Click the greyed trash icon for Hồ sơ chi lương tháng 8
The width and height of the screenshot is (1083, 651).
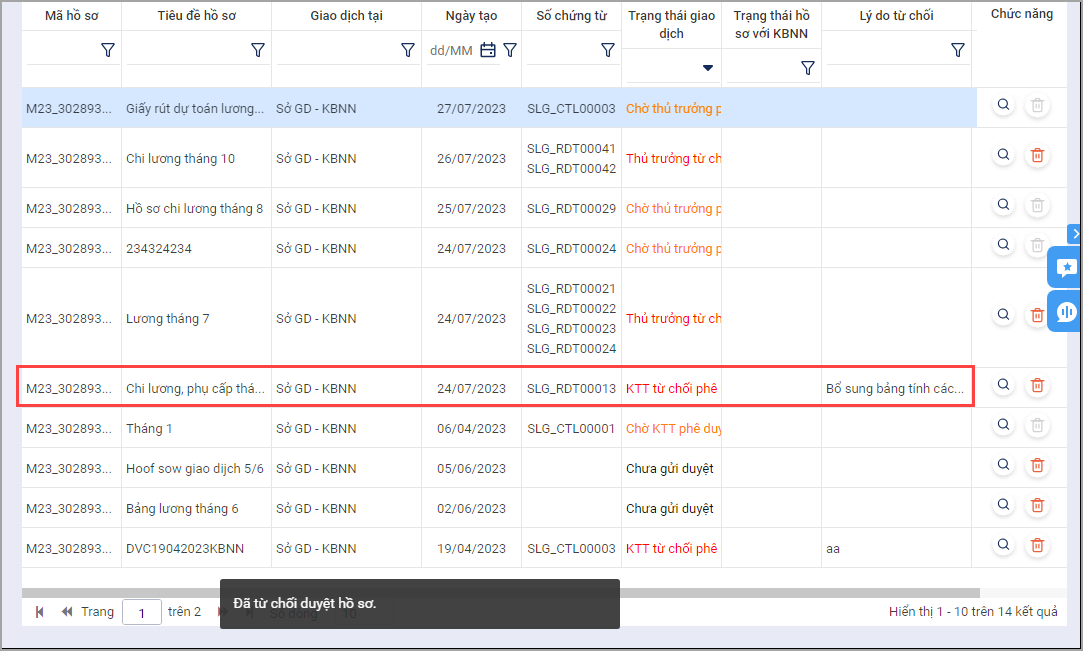pos(1037,205)
